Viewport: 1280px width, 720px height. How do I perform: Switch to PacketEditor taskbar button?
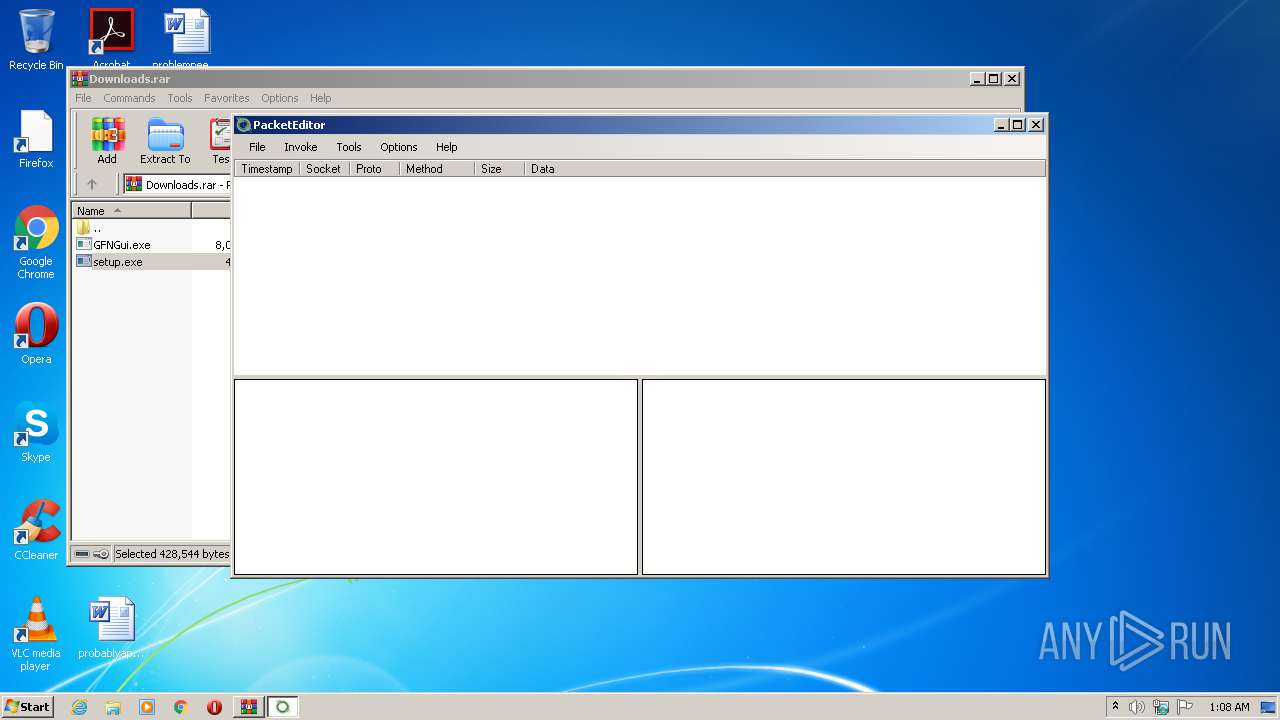[282, 707]
